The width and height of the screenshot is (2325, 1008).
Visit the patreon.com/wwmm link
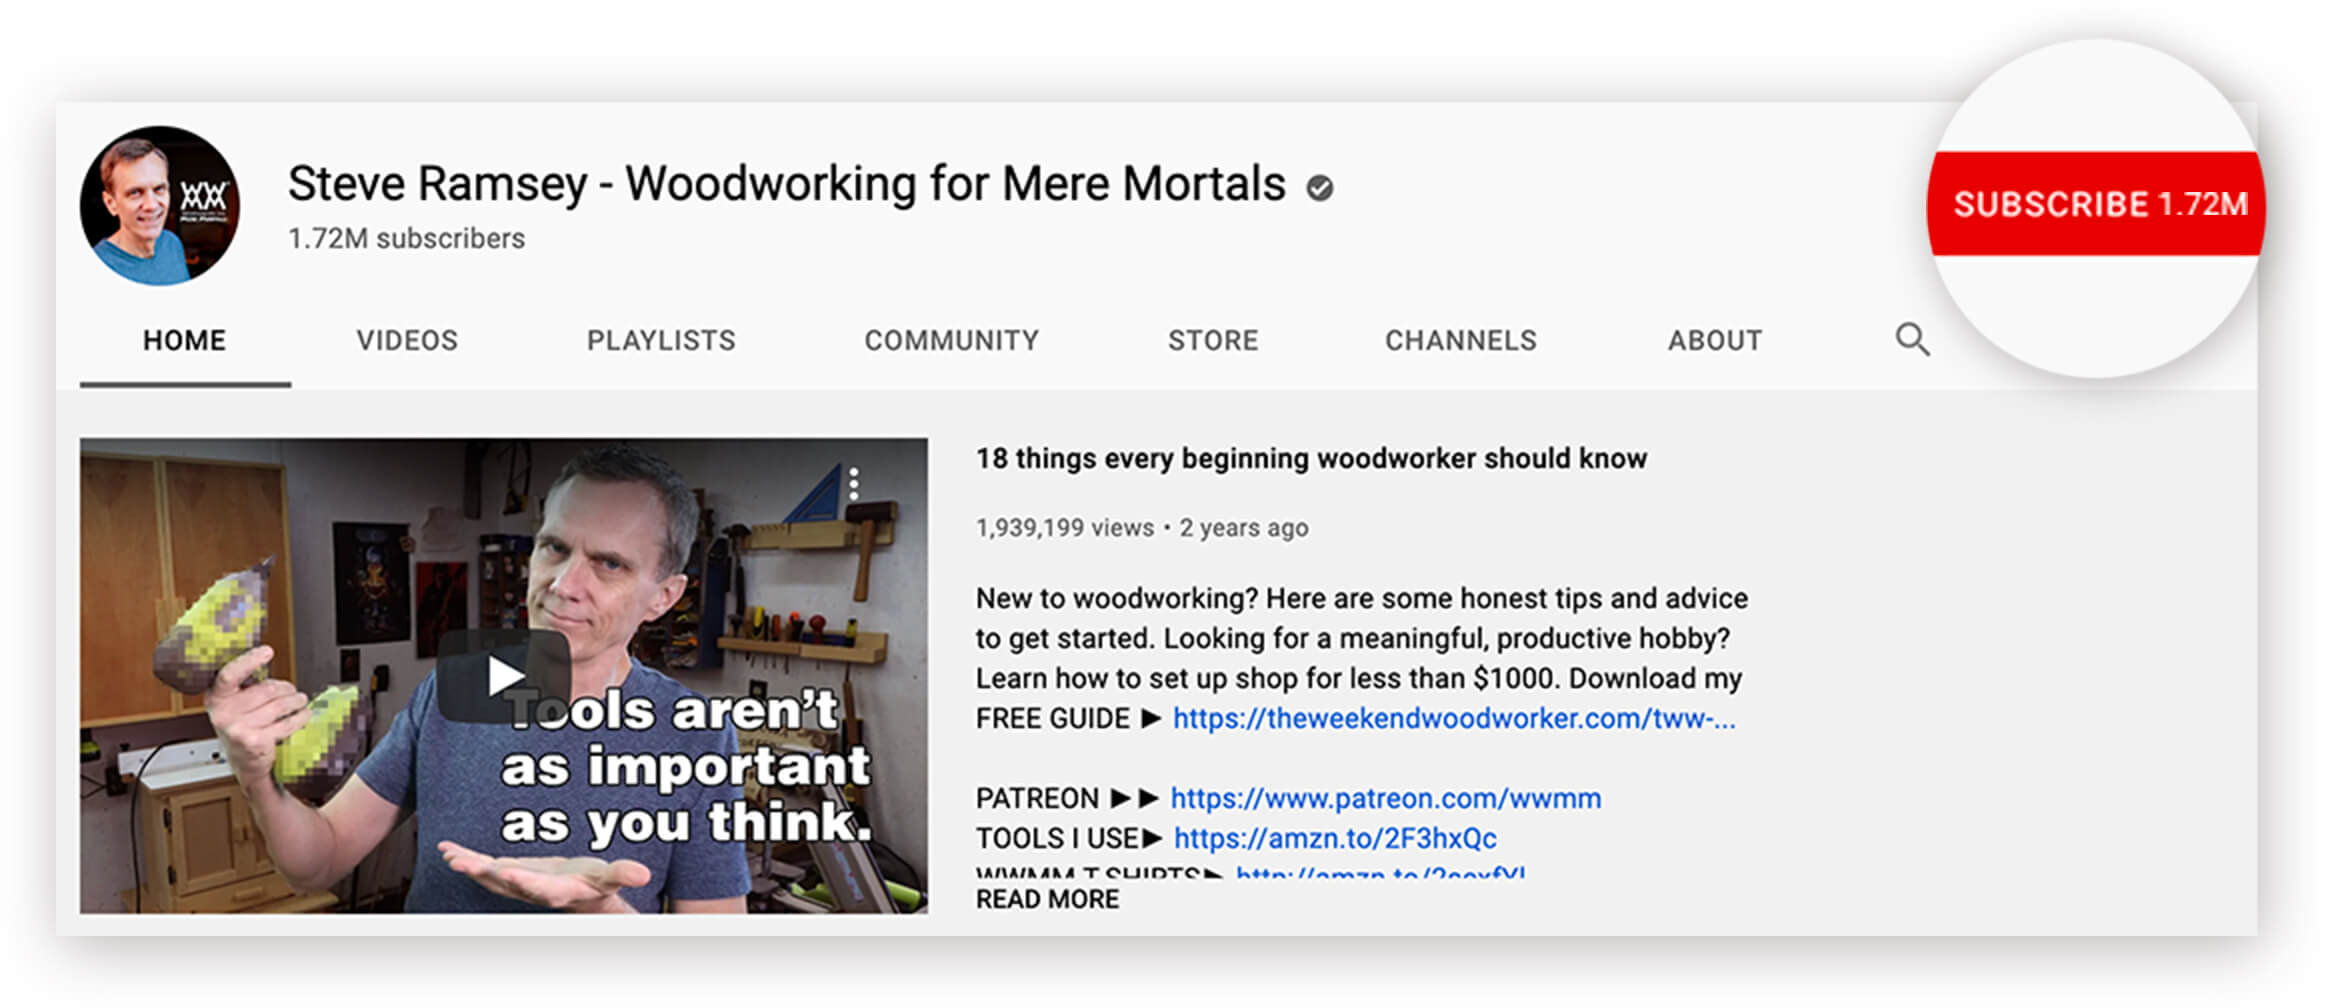[1386, 798]
